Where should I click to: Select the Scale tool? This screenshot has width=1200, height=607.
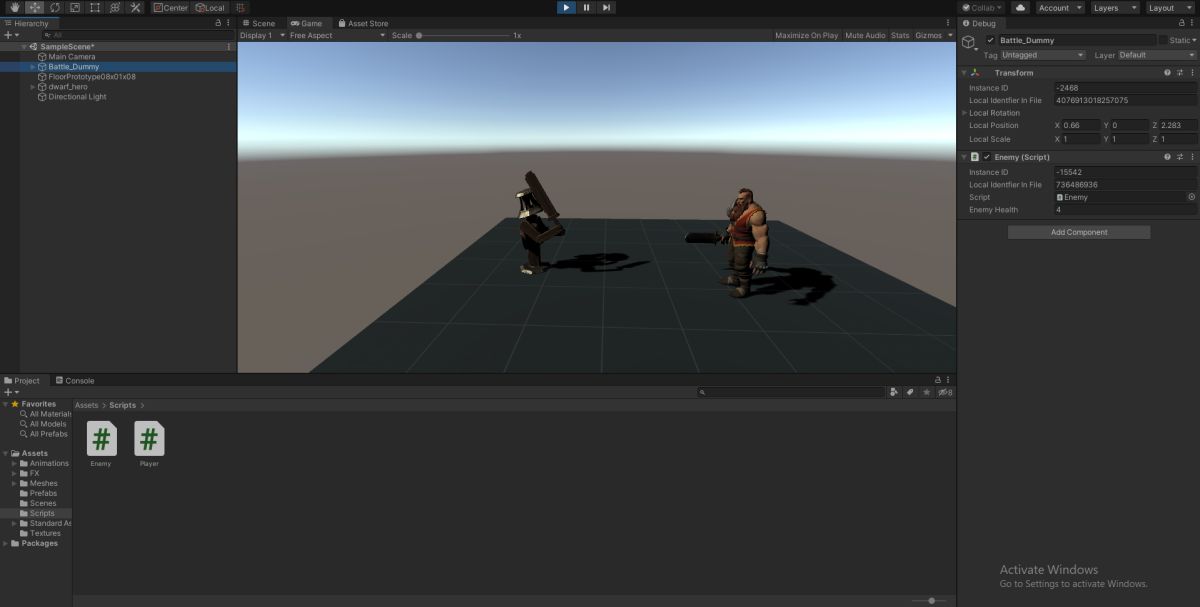coord(75,7)
